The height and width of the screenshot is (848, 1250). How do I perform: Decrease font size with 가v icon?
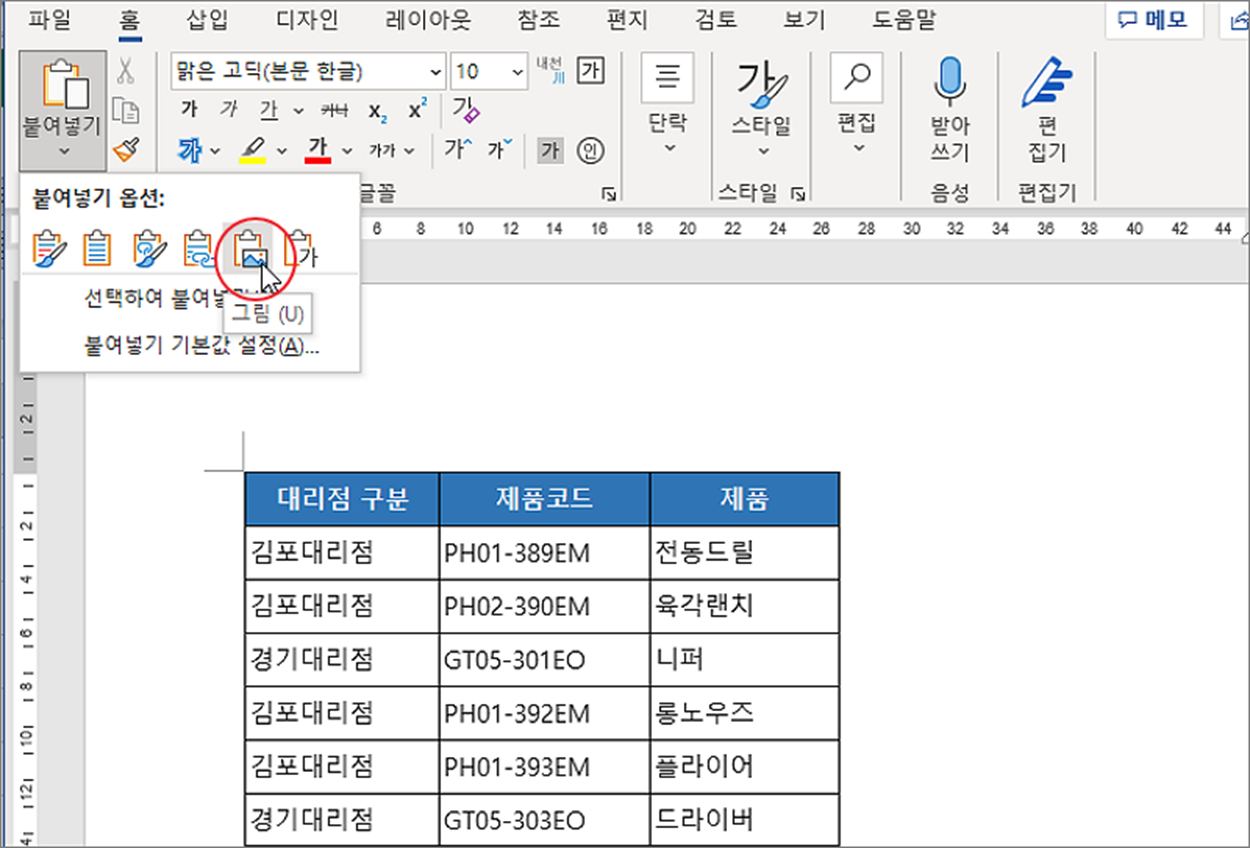pyautogui.click(x=500, y=150)
